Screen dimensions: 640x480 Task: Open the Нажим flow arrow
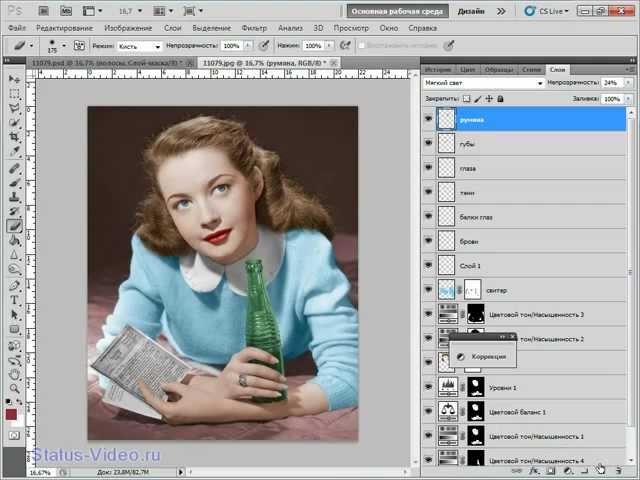(329, 46)
